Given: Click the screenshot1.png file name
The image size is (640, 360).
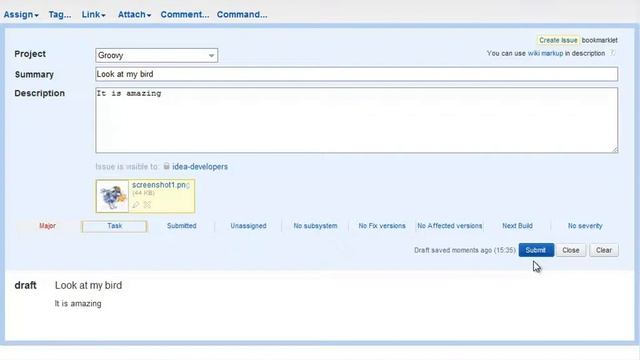Looking at the screenshot, I should click(x=161, y=185).
